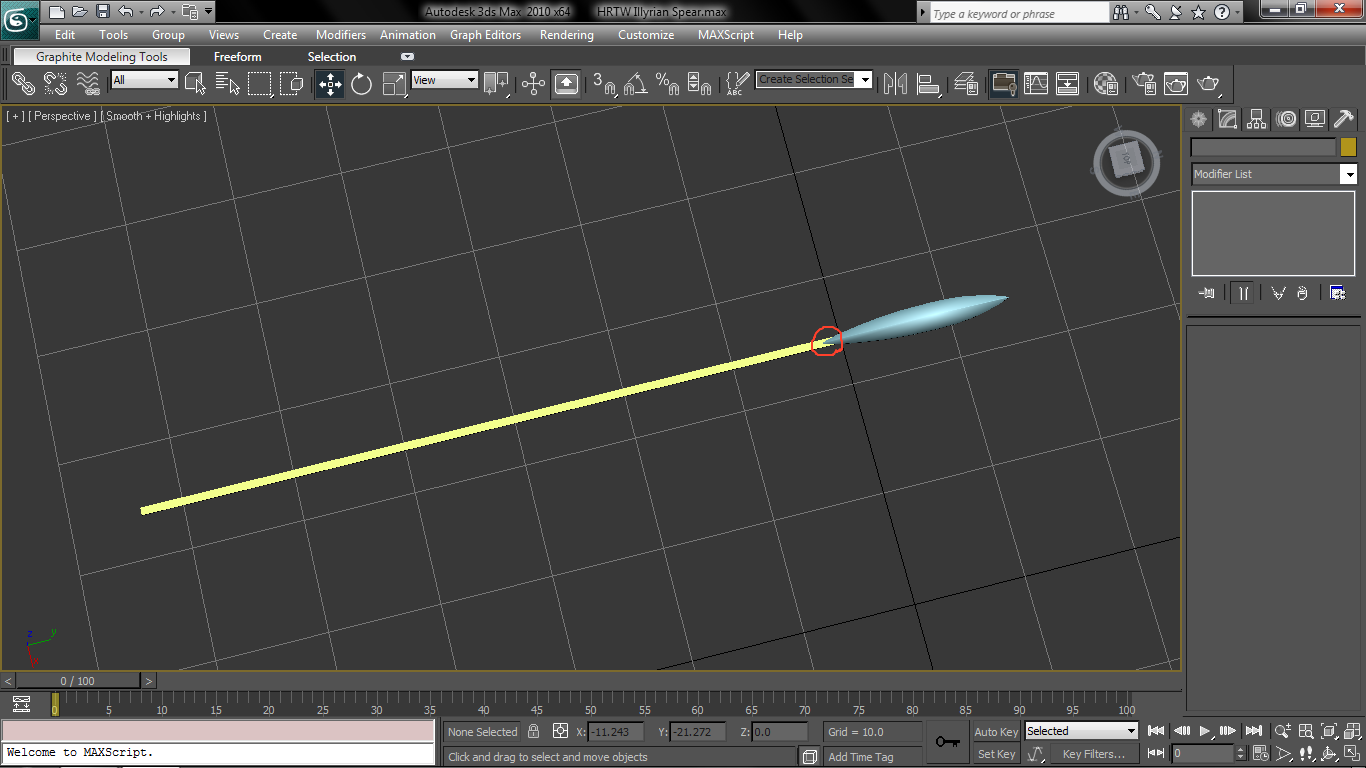Open the MAXScript menu

coord(726,34)
